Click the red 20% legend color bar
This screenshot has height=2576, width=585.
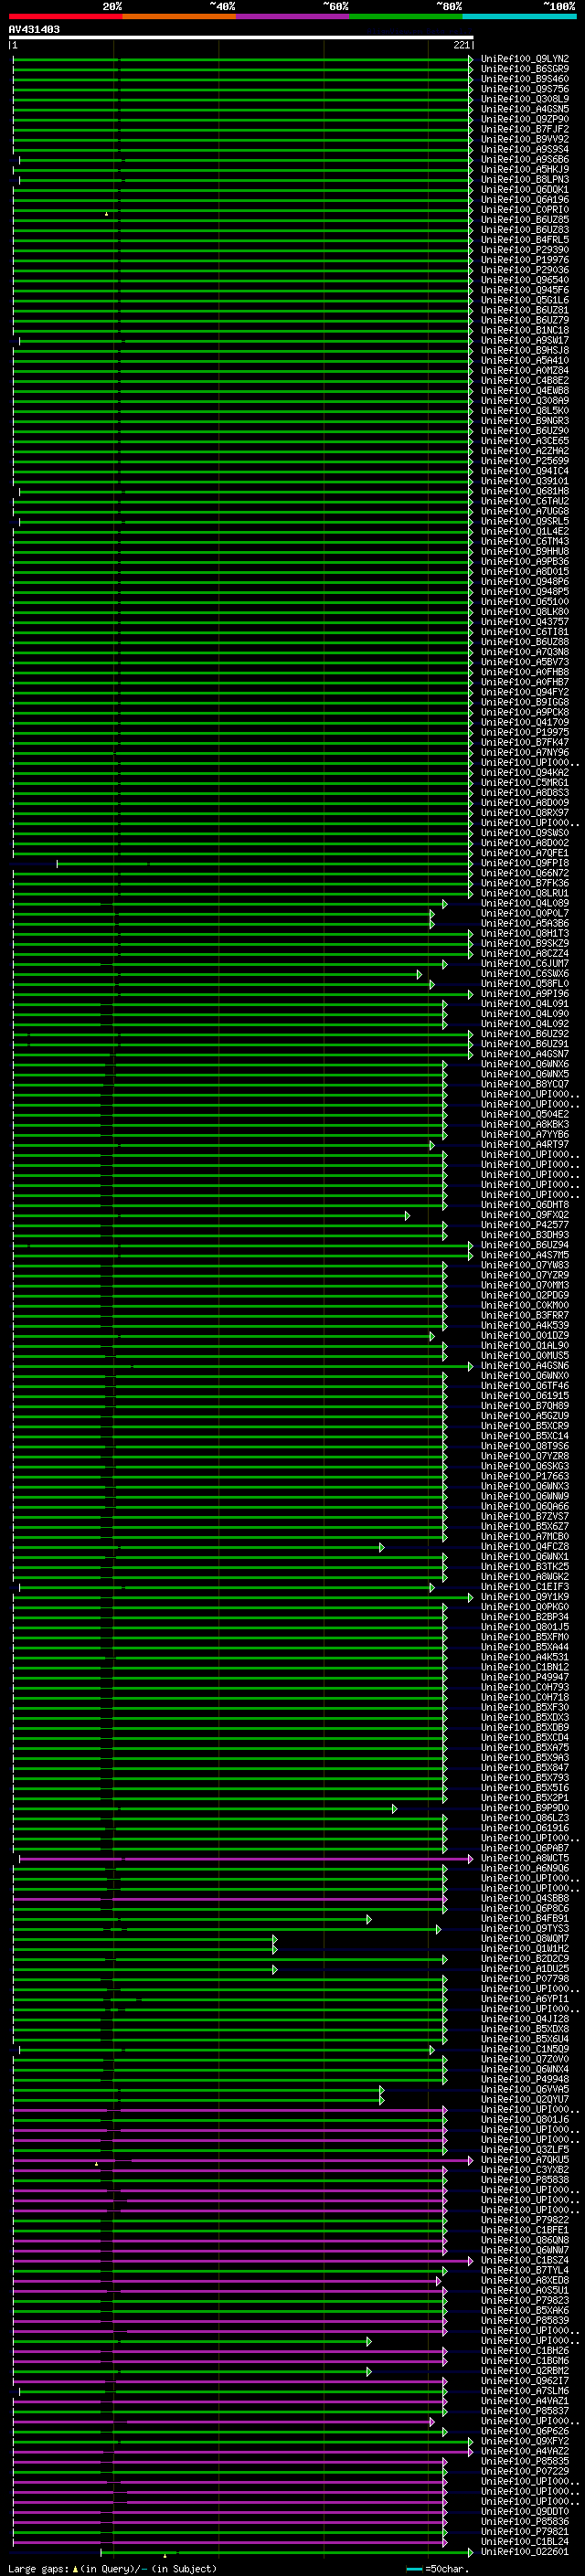point(65,16)
